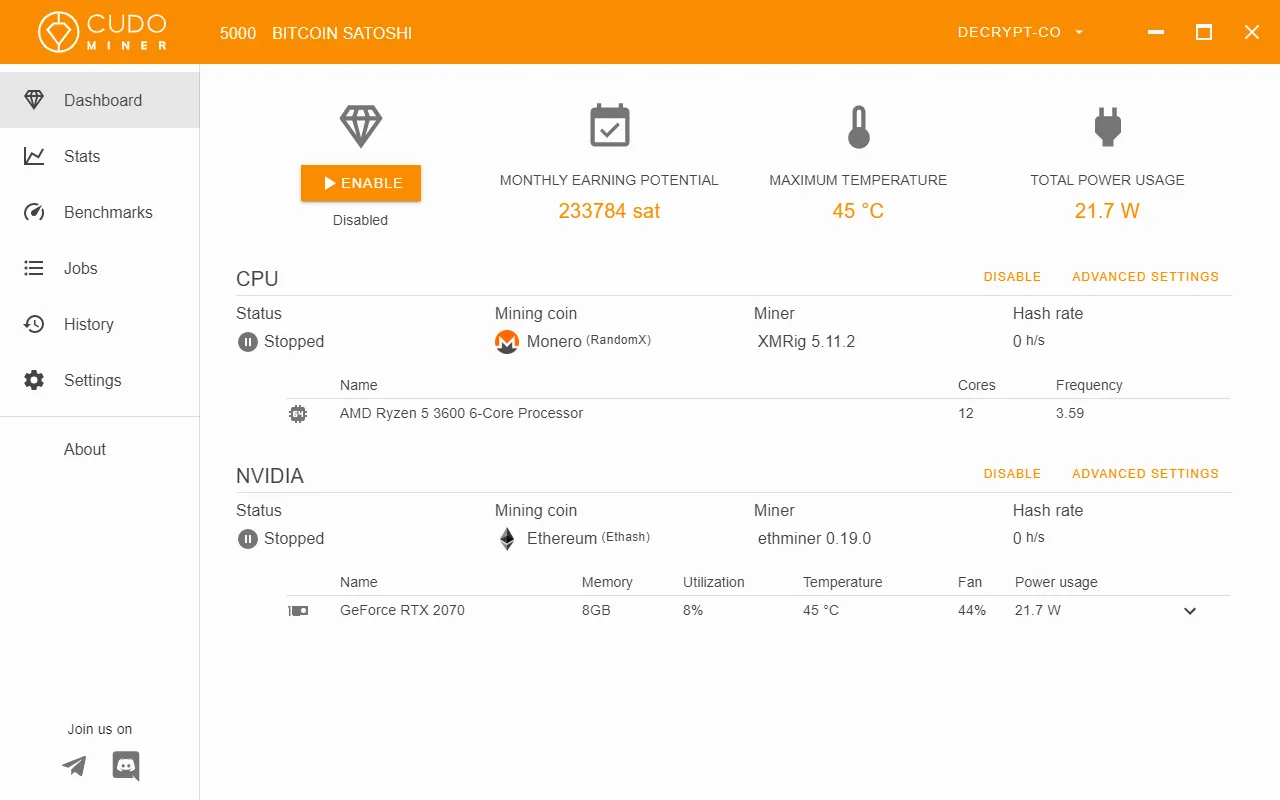Open CPU Advanced Settings

point(1145,276)
